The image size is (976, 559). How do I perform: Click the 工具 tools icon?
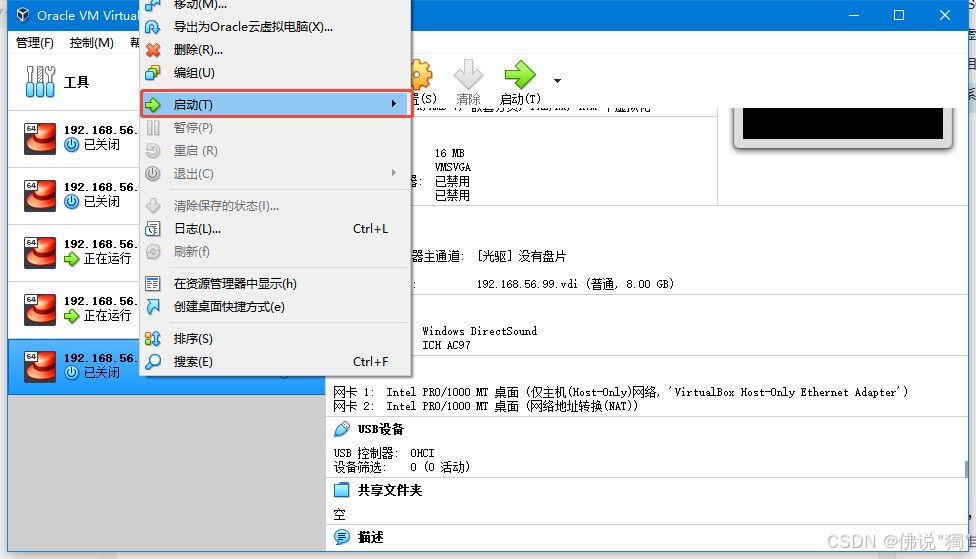[x=40, y=82]
